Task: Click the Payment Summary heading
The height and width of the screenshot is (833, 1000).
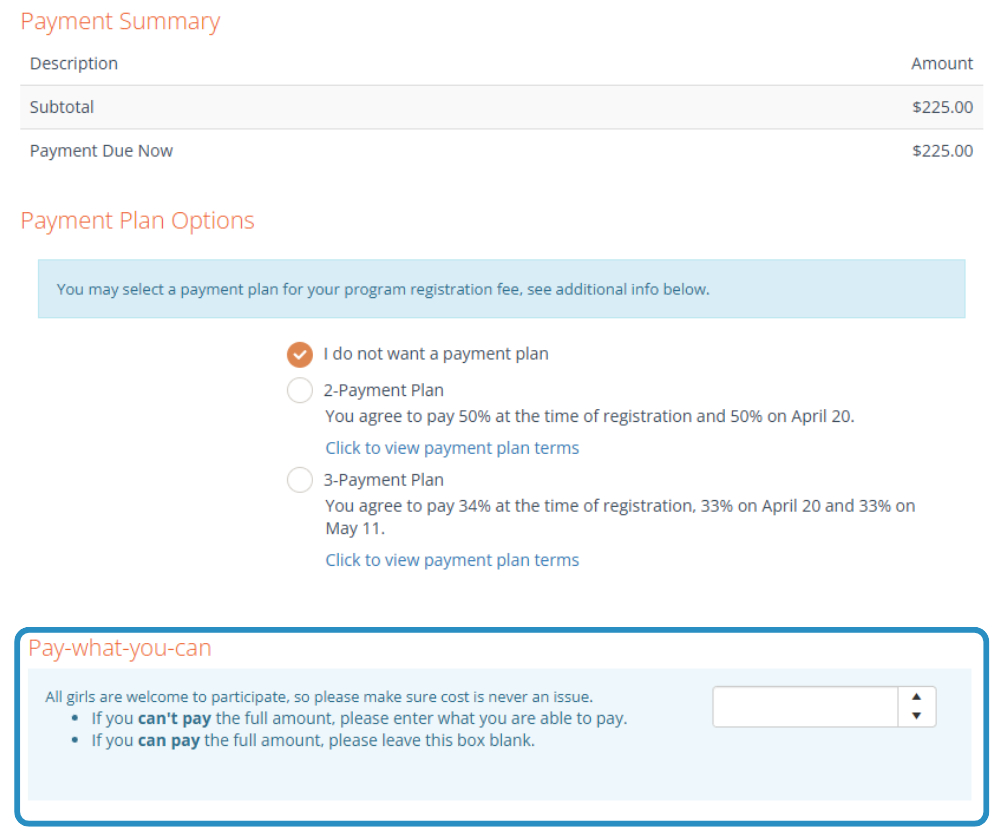Action: 120,22
